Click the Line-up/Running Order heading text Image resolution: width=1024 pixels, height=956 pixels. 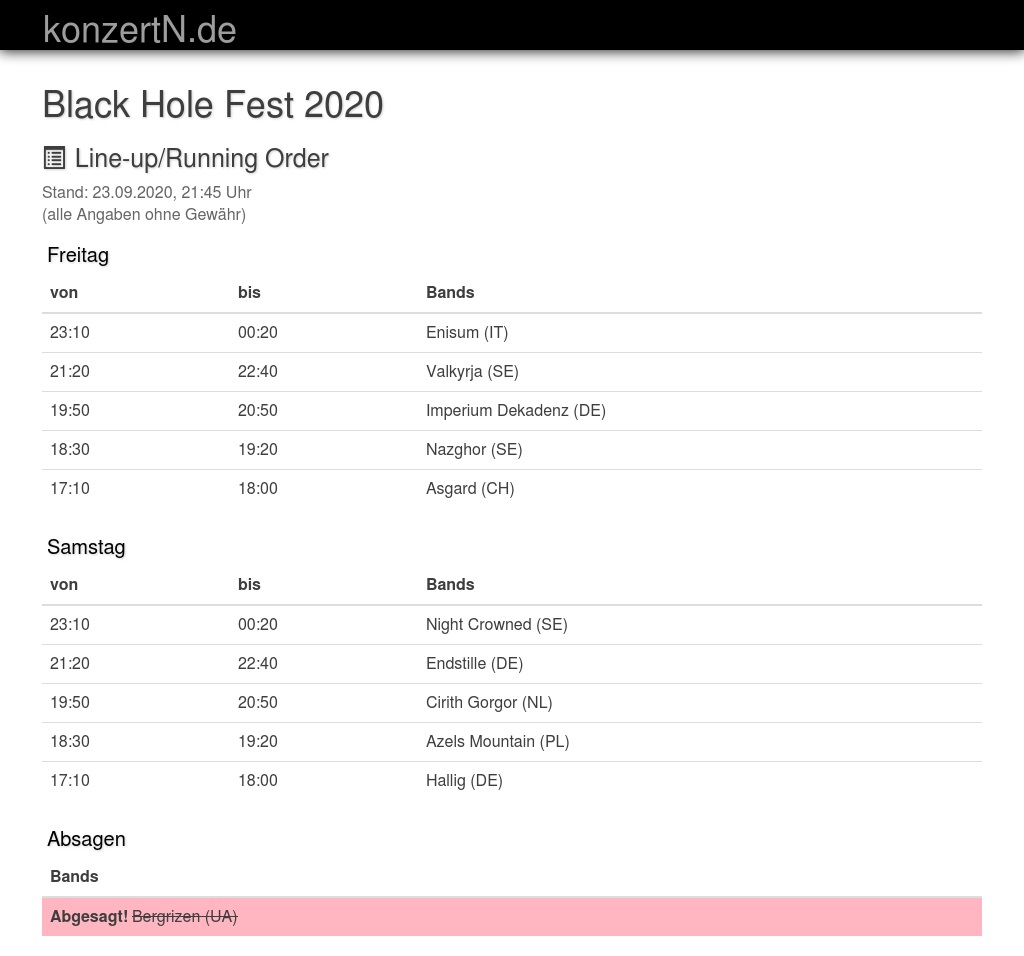point(202,159)
